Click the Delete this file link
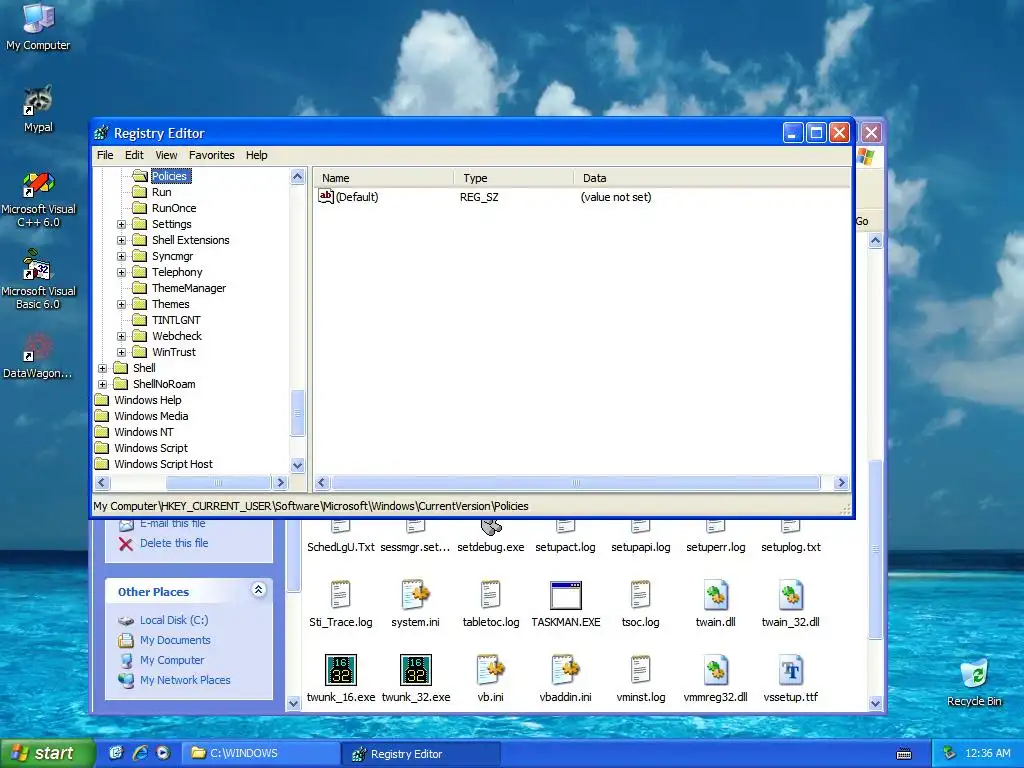 pyautogui.click(x=174, y=543)
